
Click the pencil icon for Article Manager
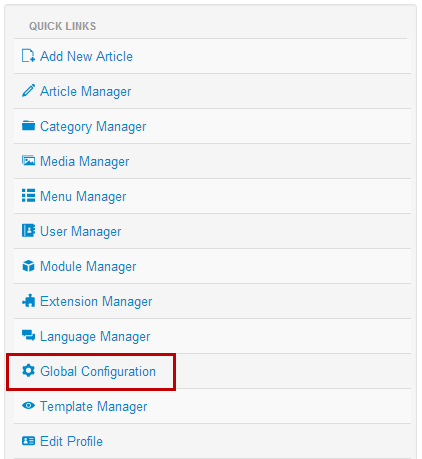28,91
